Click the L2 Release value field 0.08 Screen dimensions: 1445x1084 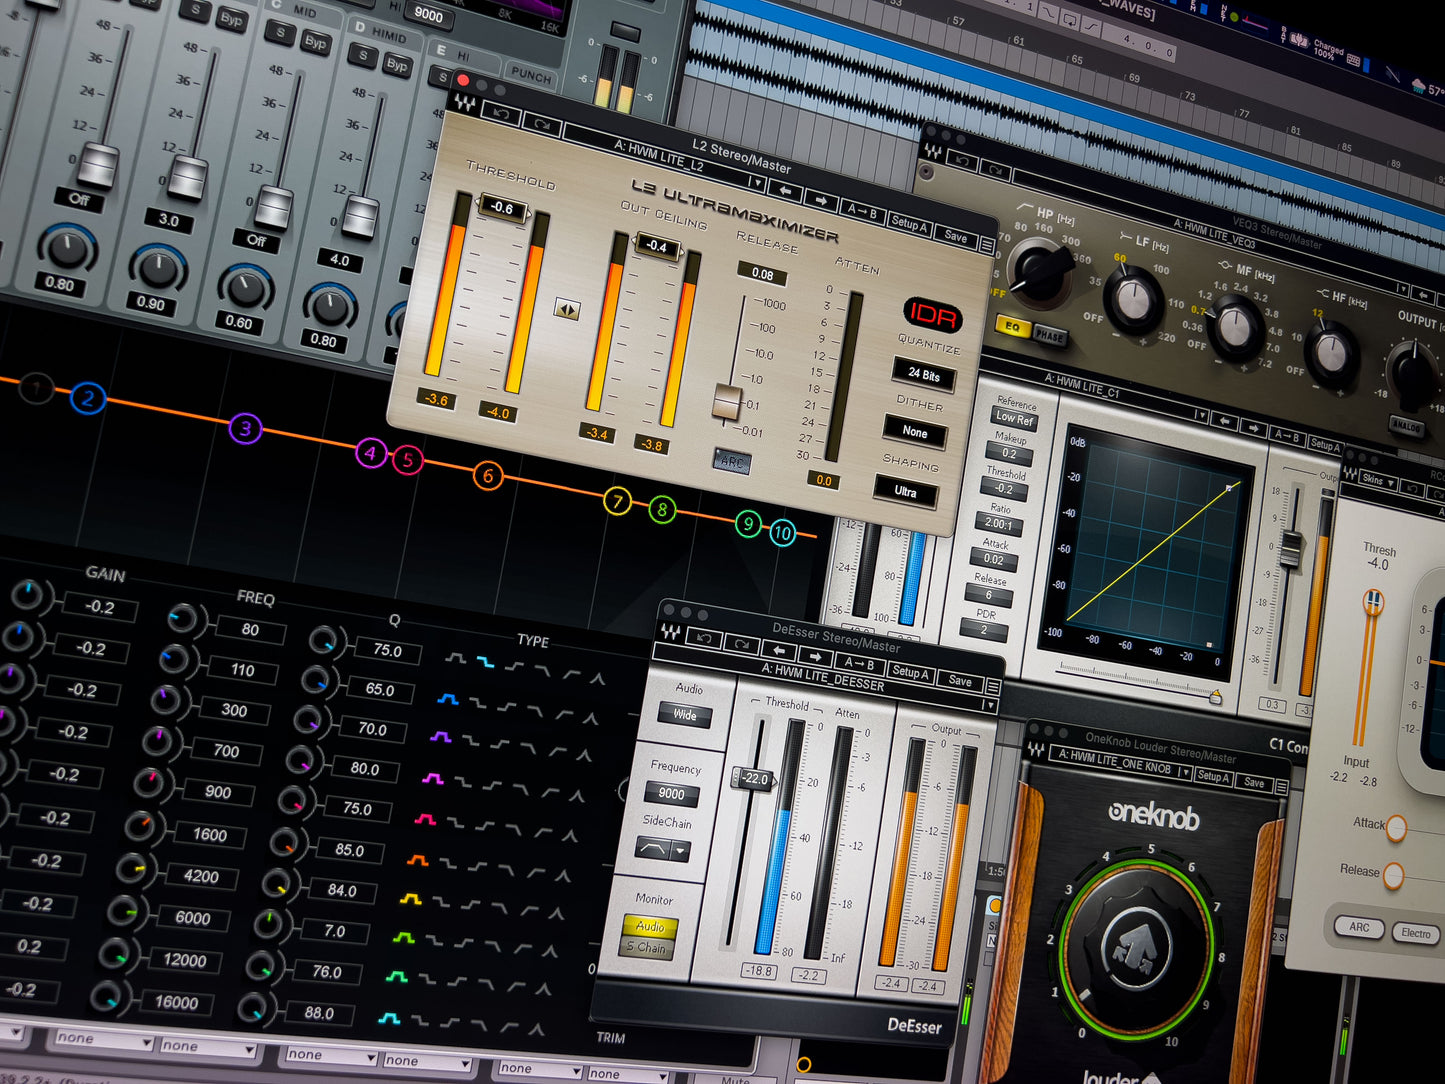click(x=762, y=273)
